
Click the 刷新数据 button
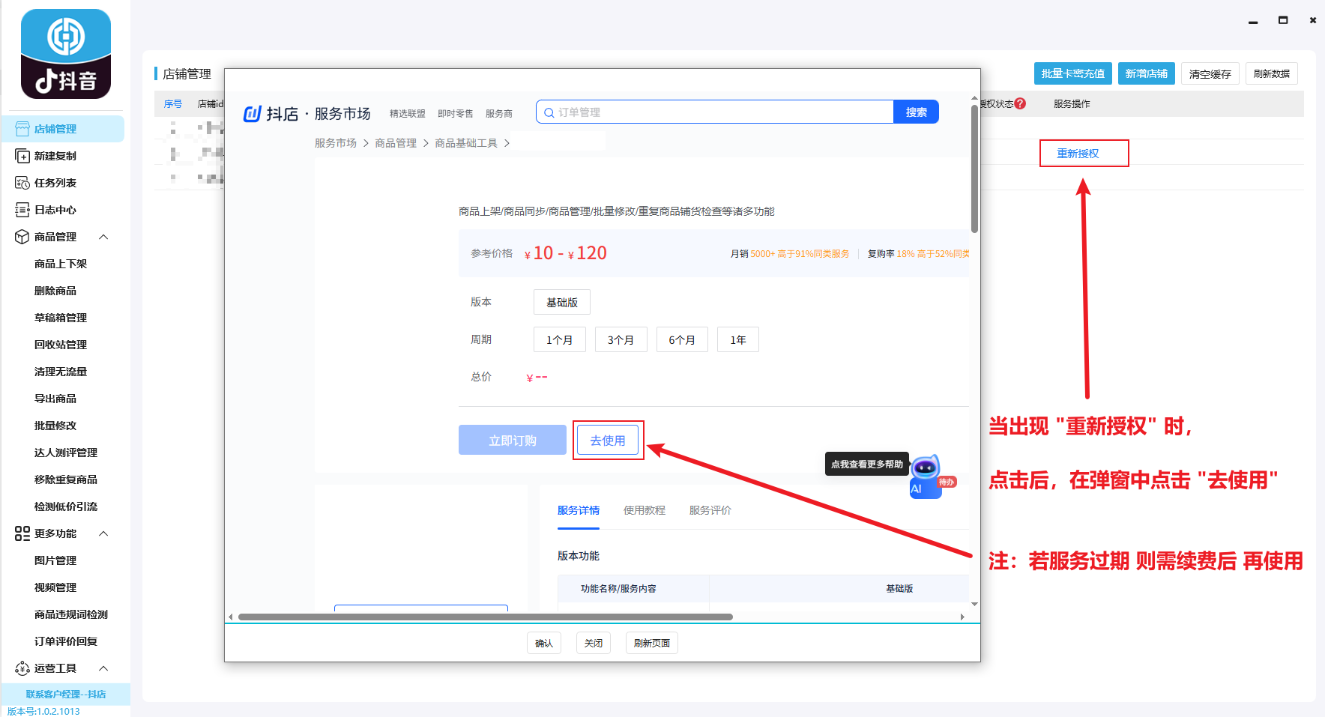[1272, 74]
